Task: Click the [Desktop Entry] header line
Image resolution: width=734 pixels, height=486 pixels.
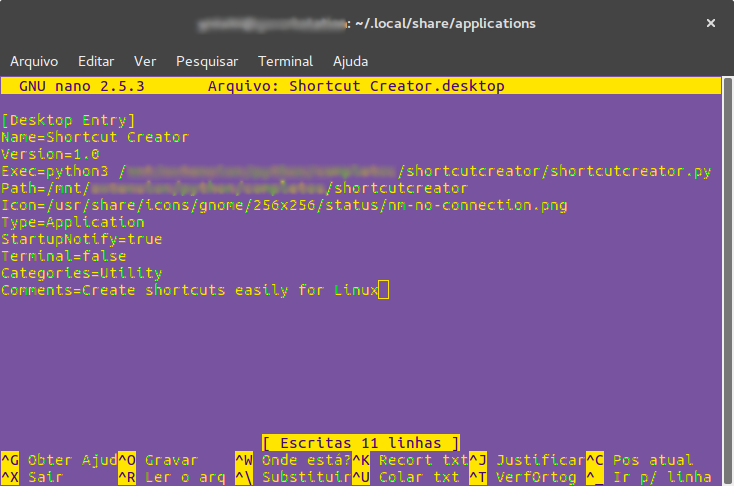Action: pos(68,120)
